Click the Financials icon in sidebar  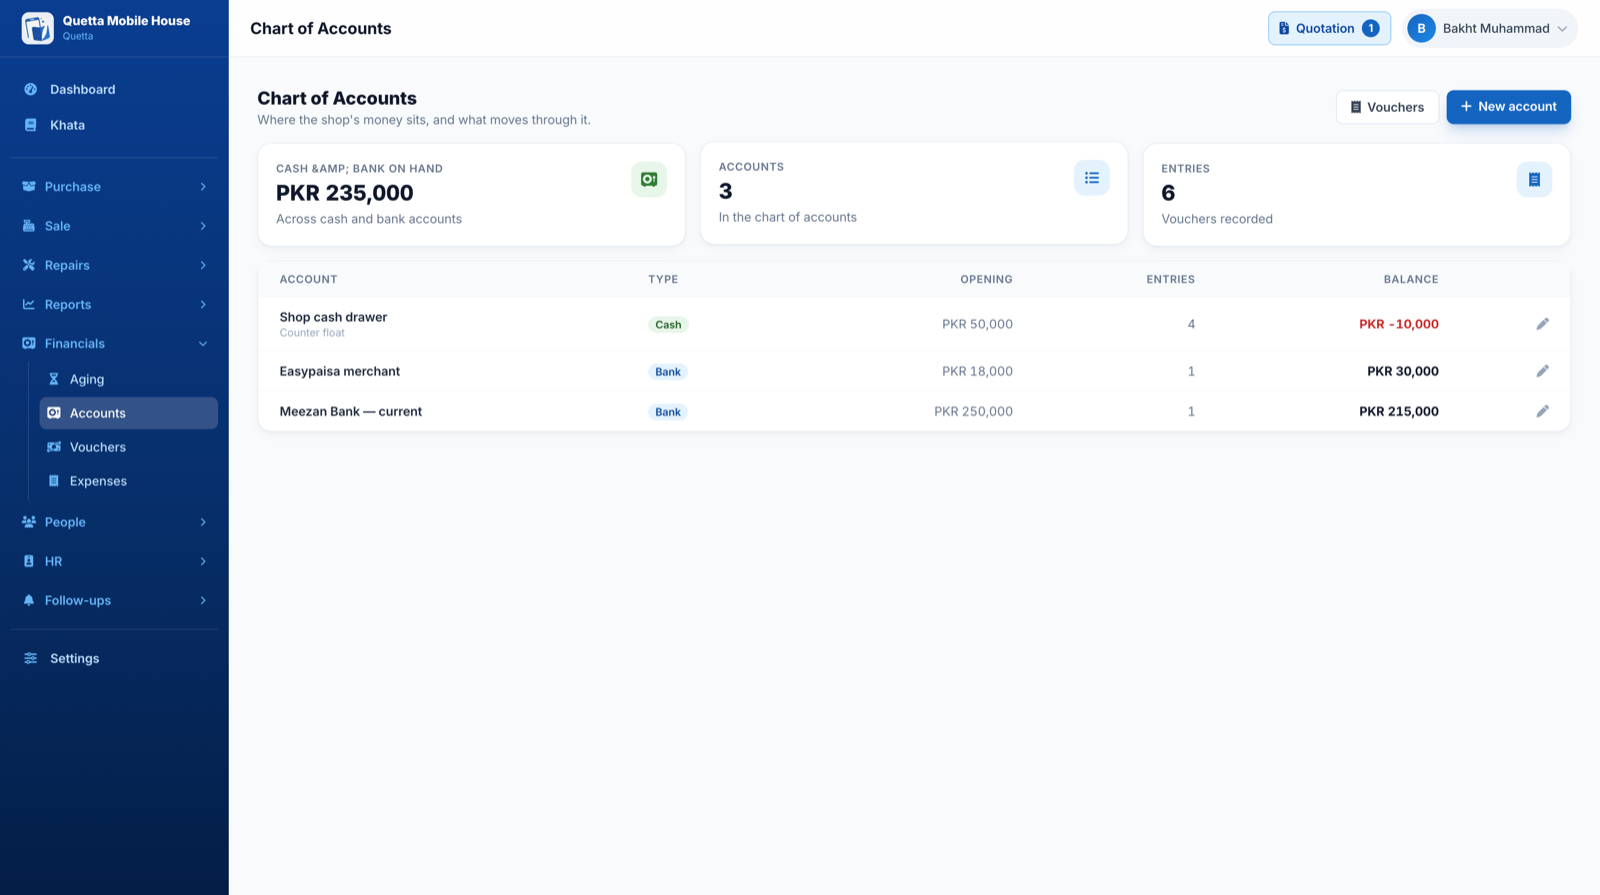pyautogui.click(x=29, y=343)
